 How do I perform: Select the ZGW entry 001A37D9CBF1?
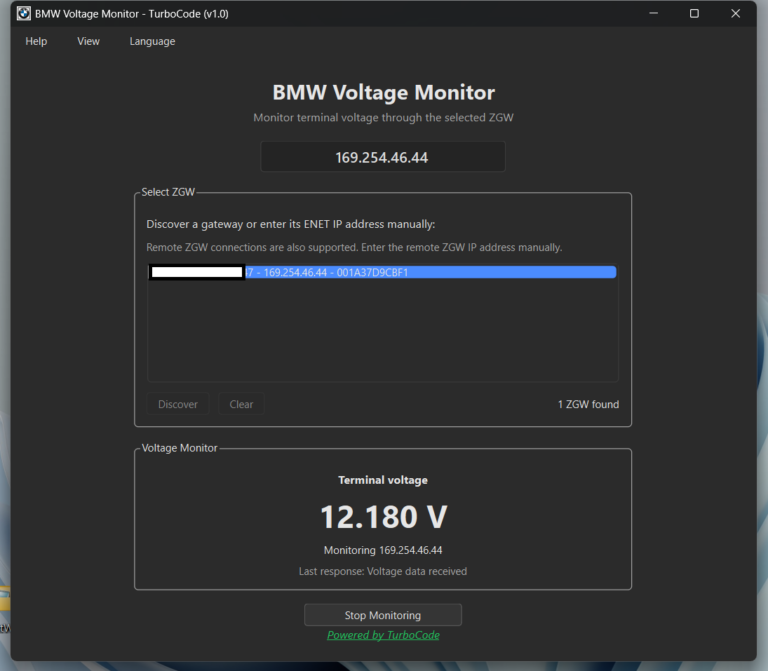pyautogui.click(x=383, y=272)
